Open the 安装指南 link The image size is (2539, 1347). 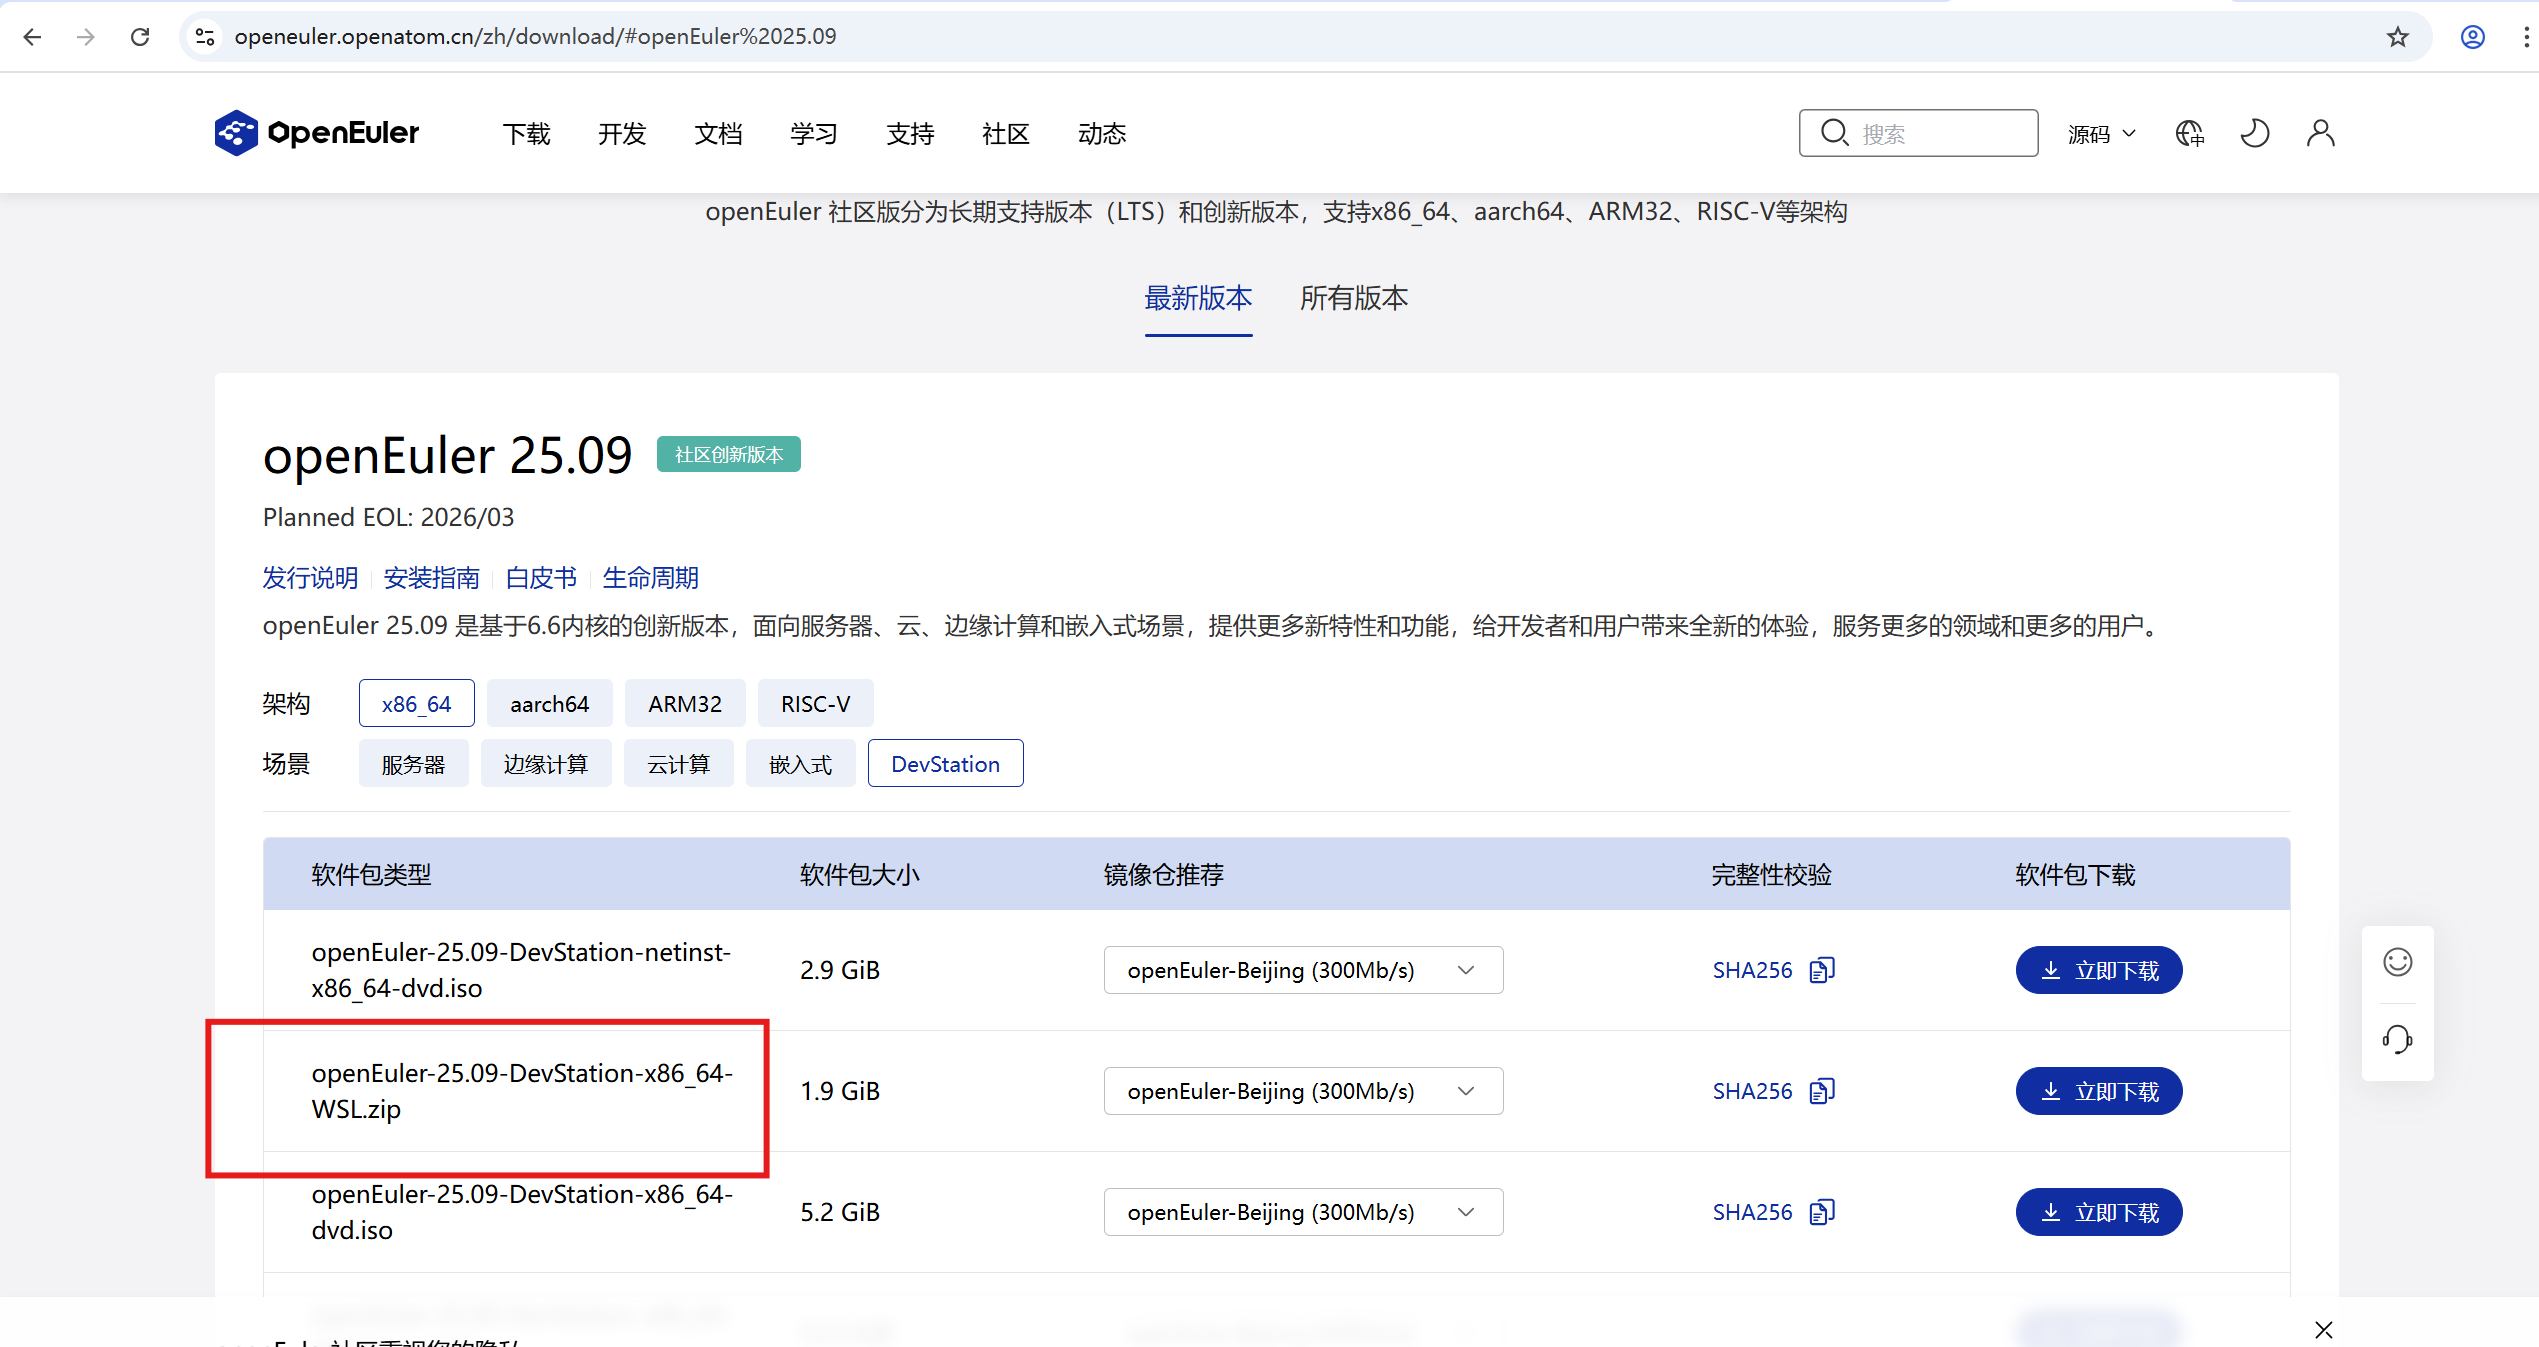pyautogui.click(x=431, y=578)
